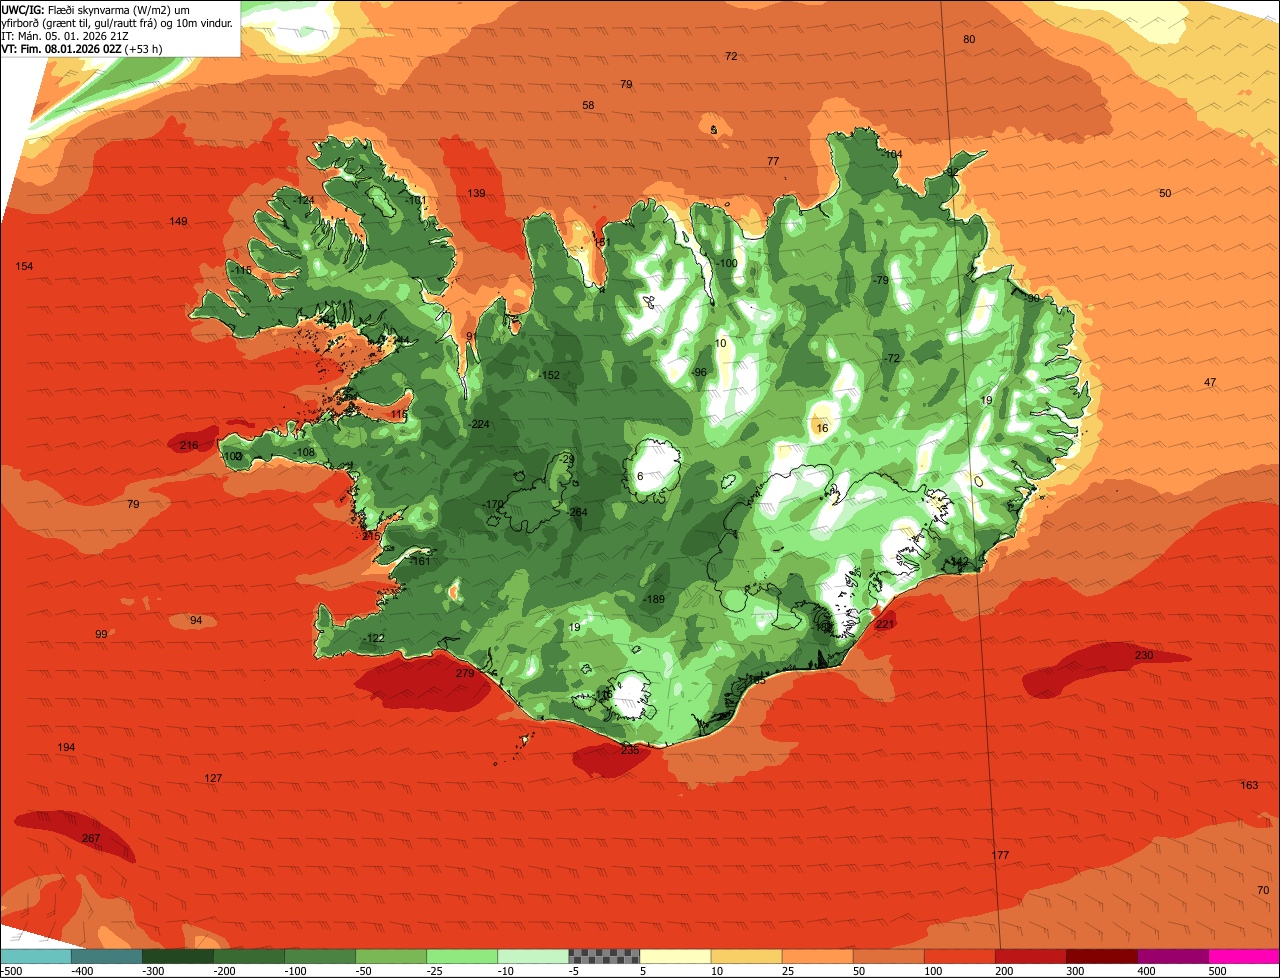1280x978 pixels.
Task: Click the map value -152 in northwest Iceland
Action: pyautogui.click(x=549, y=375)
